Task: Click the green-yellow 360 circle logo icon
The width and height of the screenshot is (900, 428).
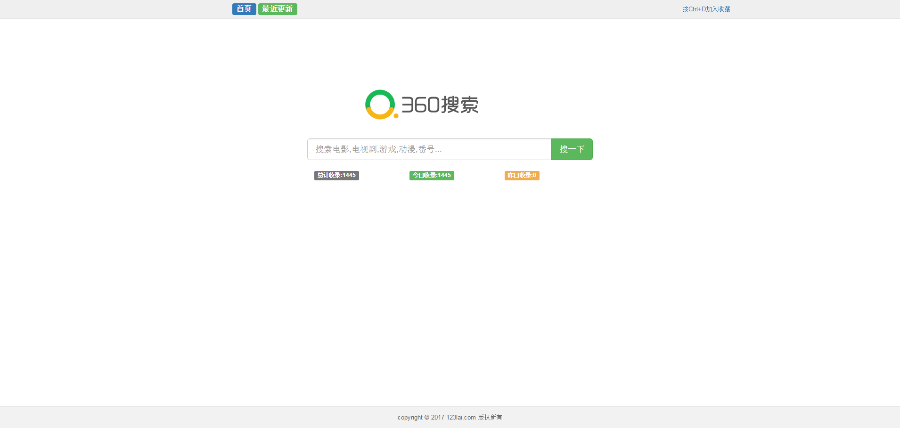Action: point(381,104)
